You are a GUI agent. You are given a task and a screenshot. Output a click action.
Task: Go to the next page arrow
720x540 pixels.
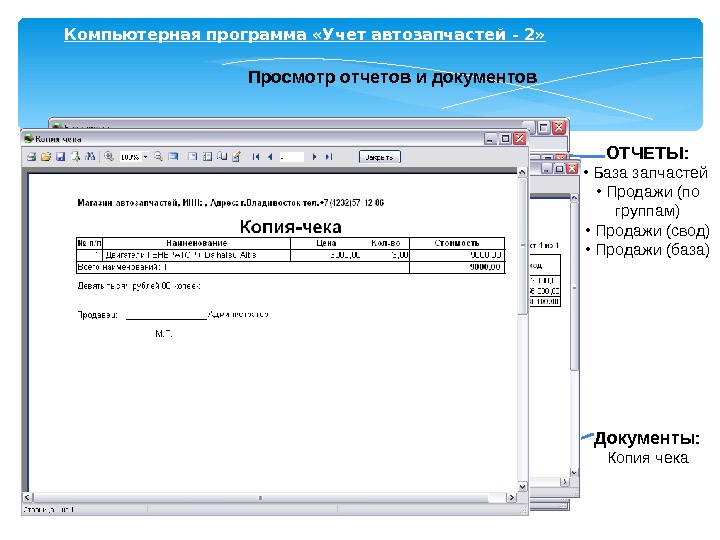pyautogui.click(x=315, y=157)
